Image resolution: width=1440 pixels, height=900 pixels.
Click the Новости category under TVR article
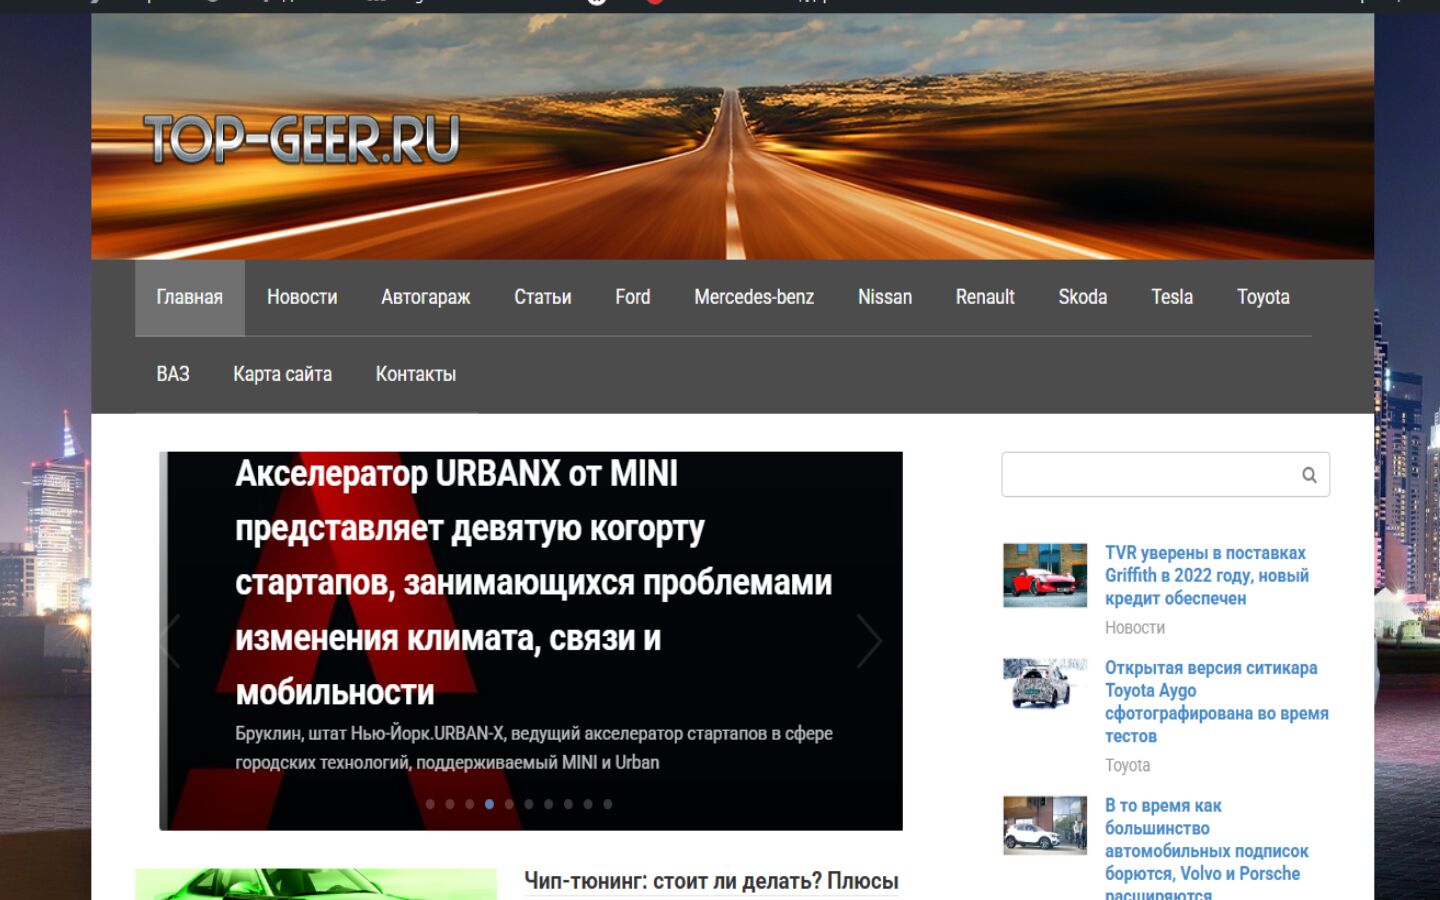pyautogui.click(x=1135, y=628)
